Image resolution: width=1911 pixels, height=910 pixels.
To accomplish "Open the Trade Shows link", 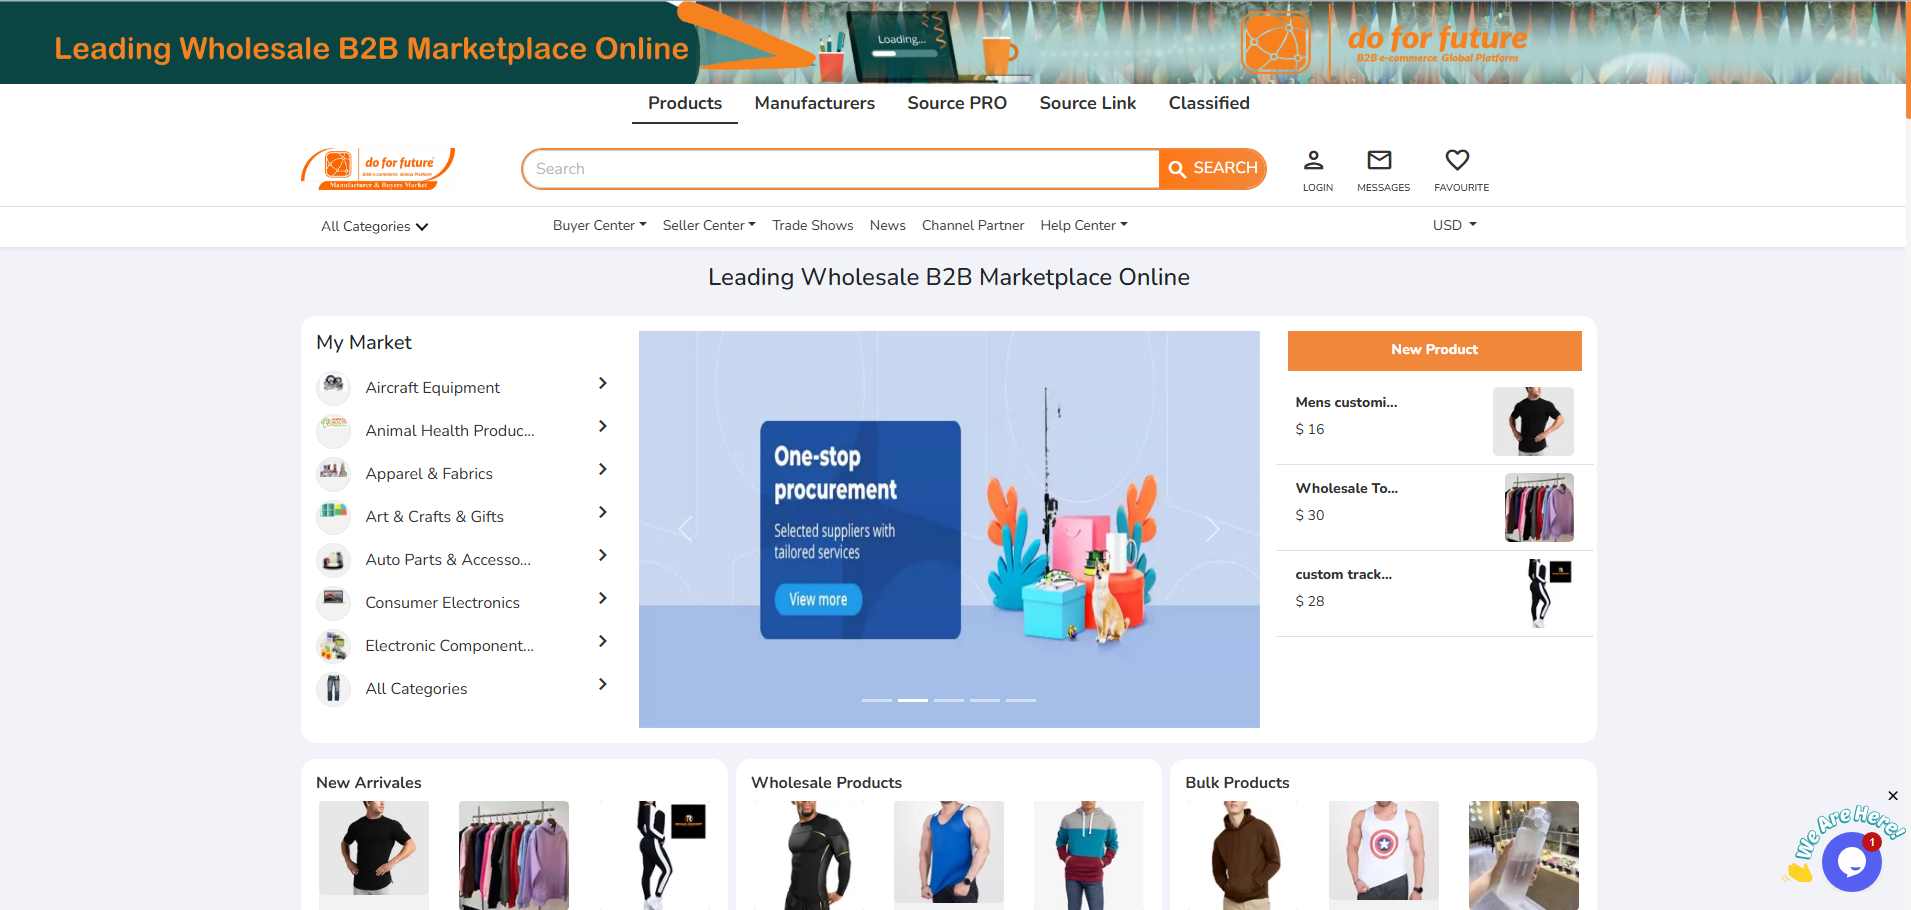I will (x=812, y=225).
